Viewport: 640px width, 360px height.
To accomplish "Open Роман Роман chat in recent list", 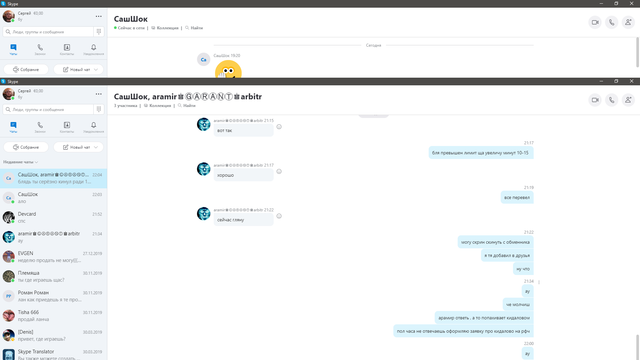I will [x=53, y=296].
